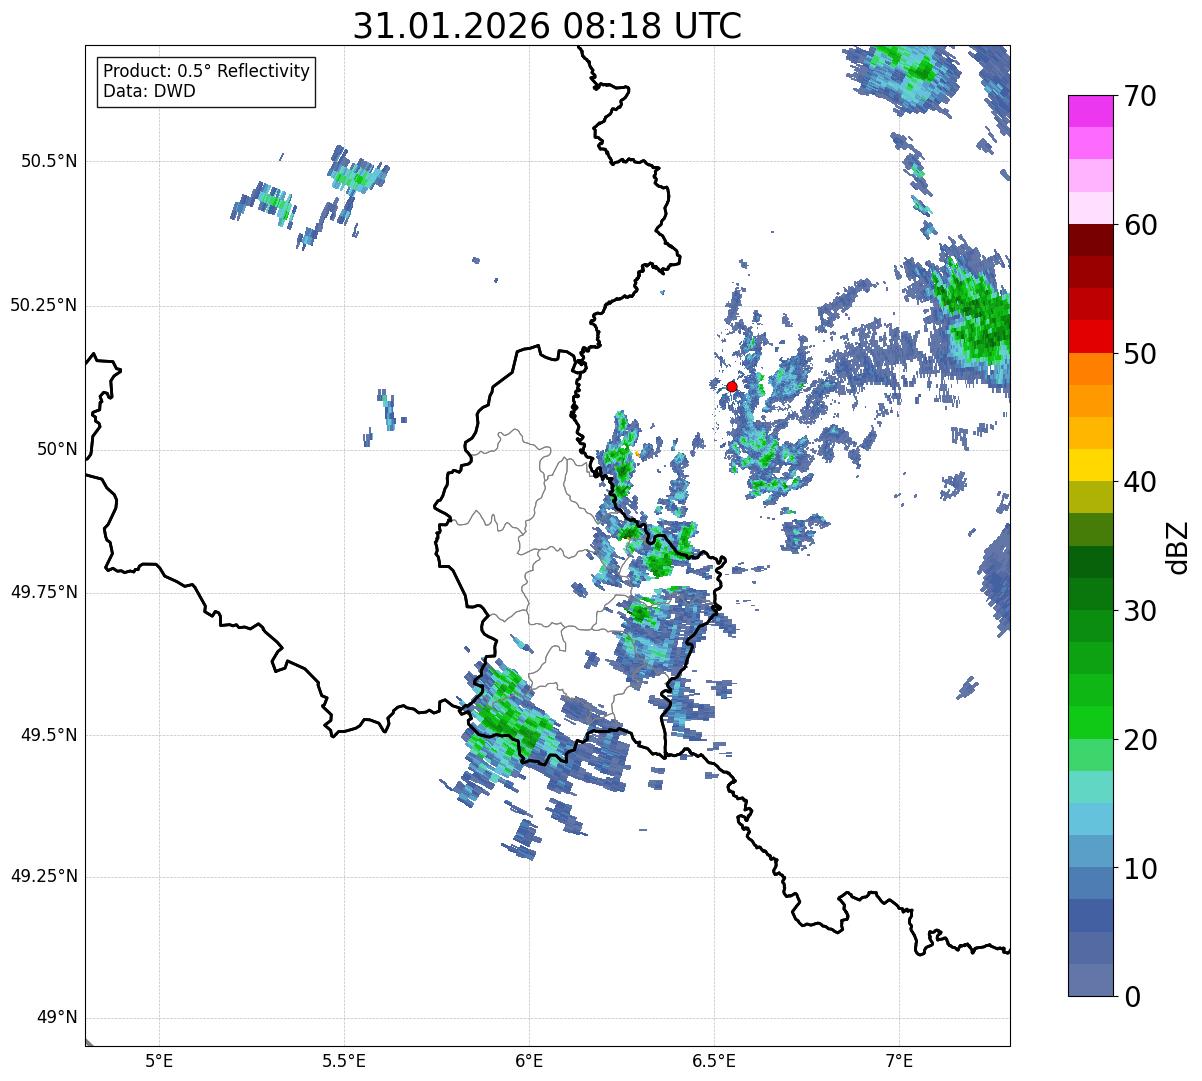Image resolution: width=1202 pixels, height=1081 pixels.
Task: Click the title '31.01.2026 08:18 UTC'
Action: click(547, 25)
